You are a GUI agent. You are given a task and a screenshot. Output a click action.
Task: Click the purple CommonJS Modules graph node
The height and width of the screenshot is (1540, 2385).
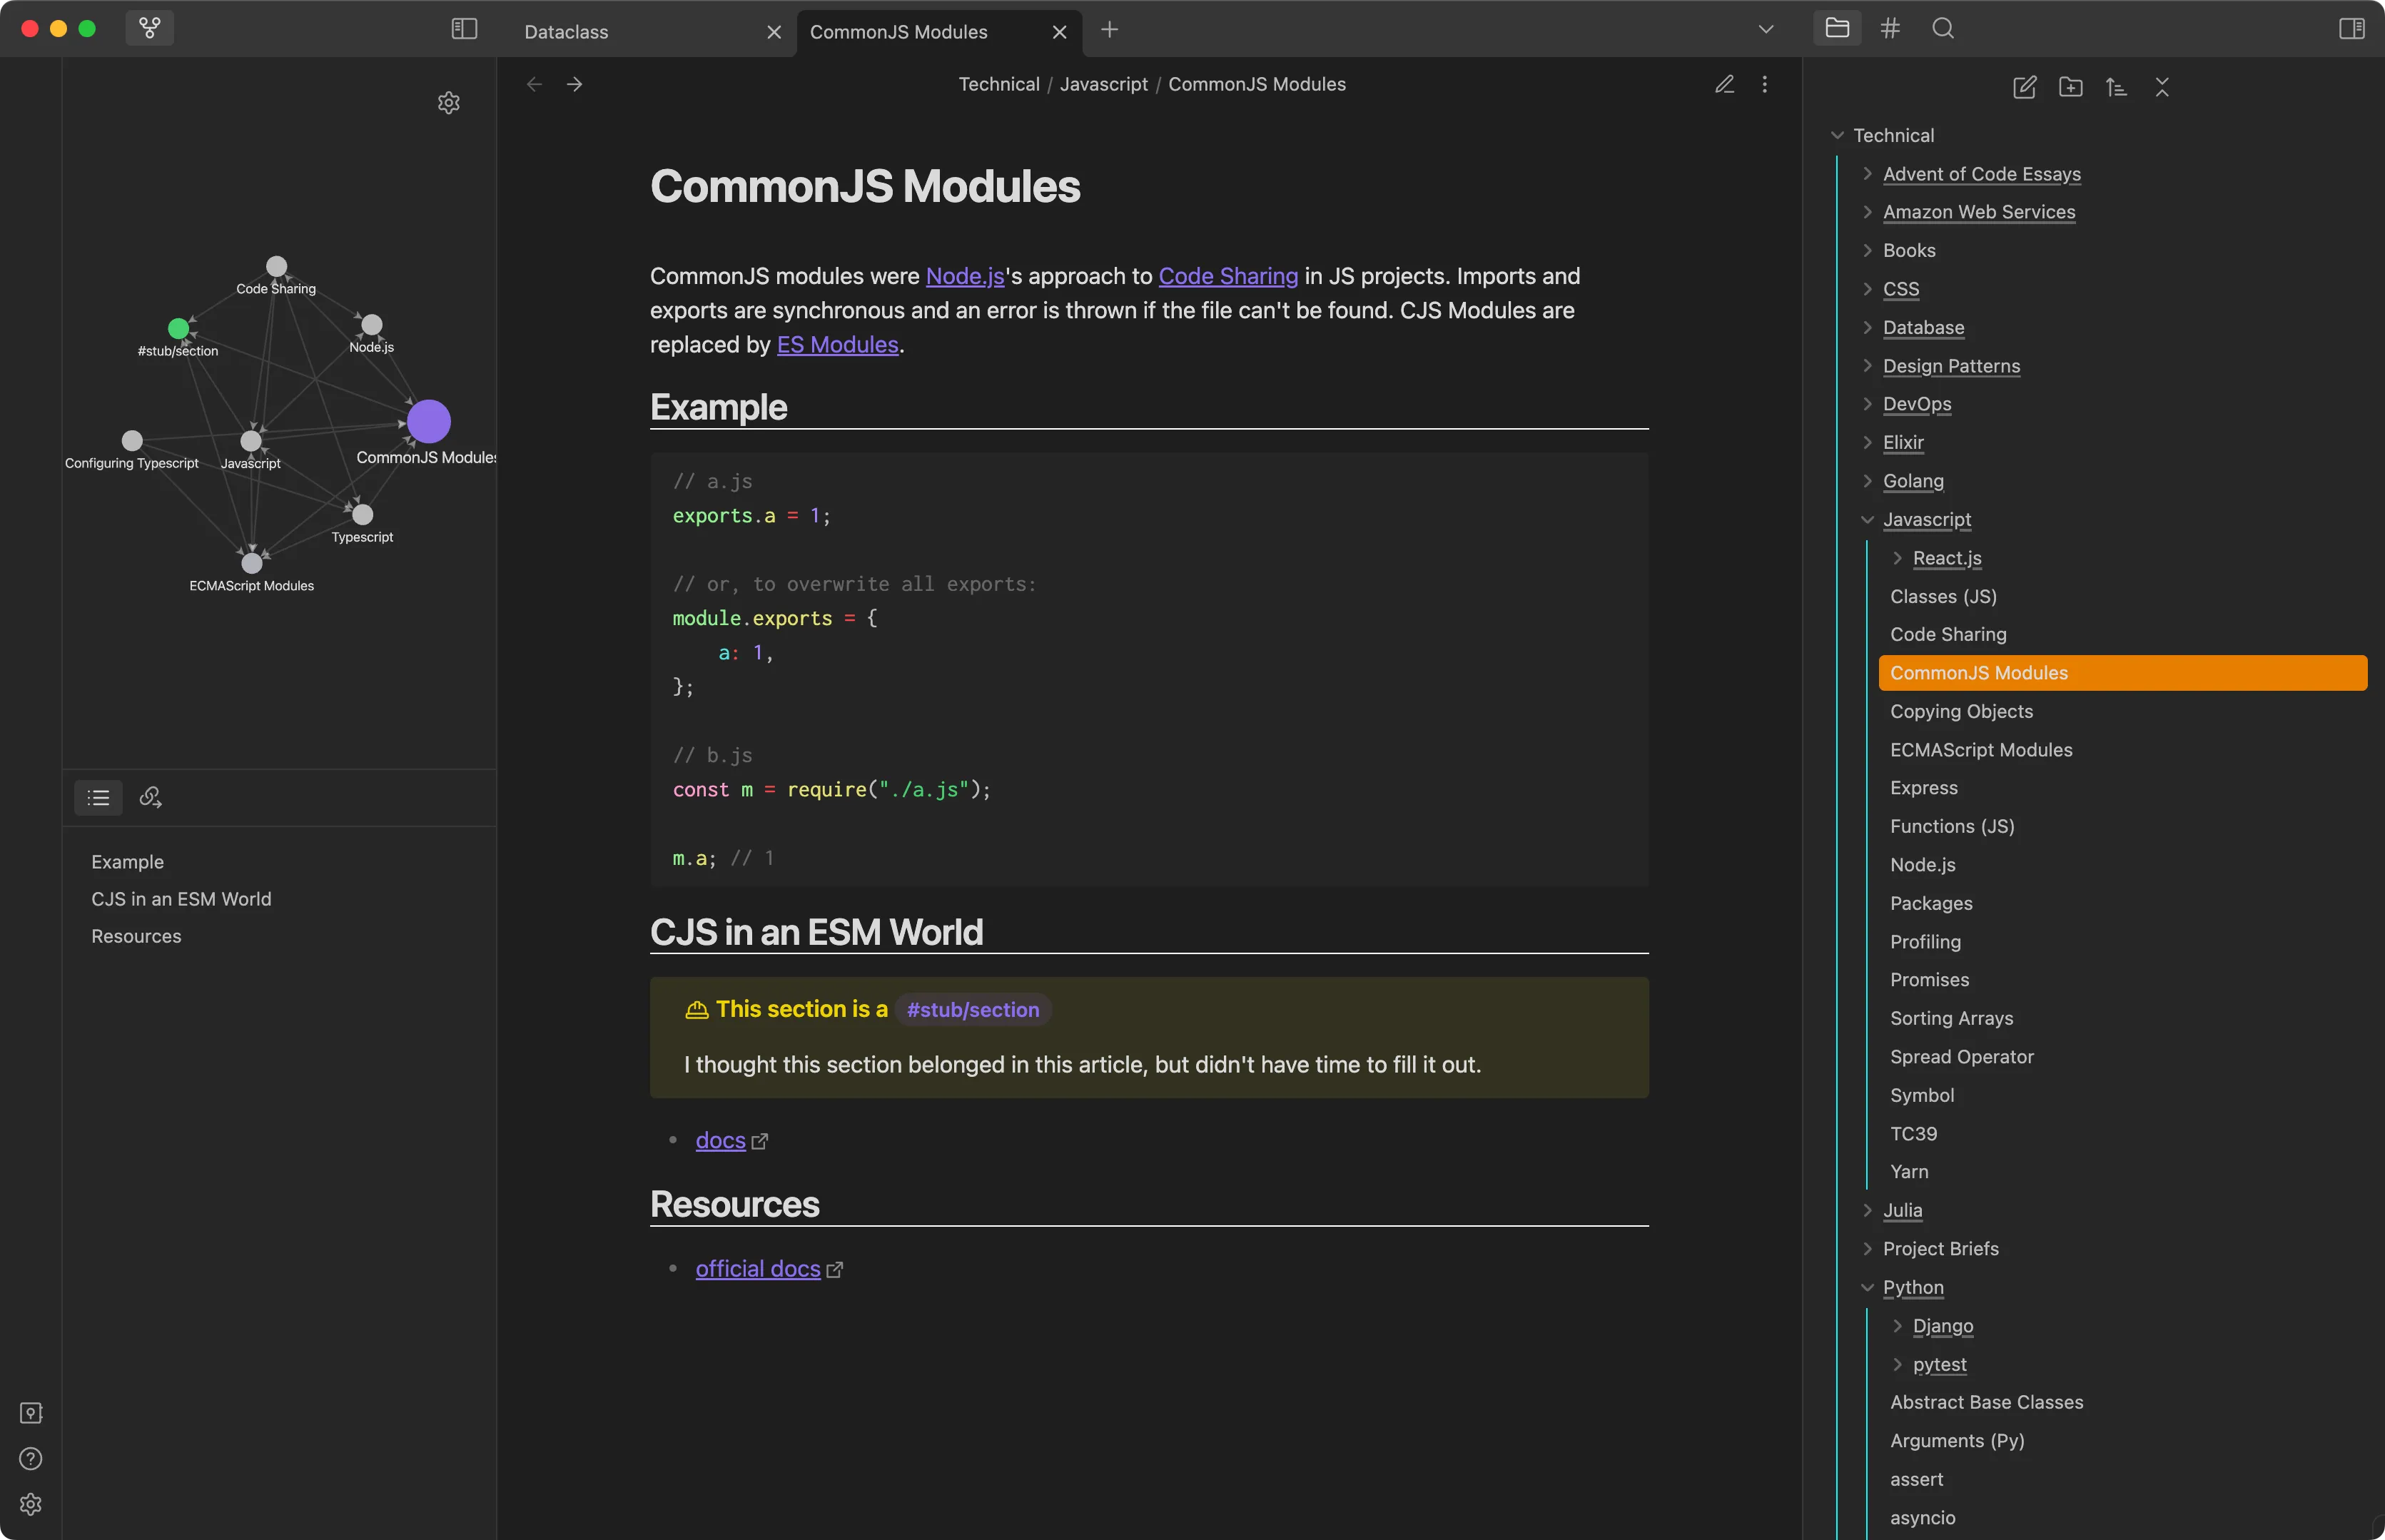tap(428, 421)
